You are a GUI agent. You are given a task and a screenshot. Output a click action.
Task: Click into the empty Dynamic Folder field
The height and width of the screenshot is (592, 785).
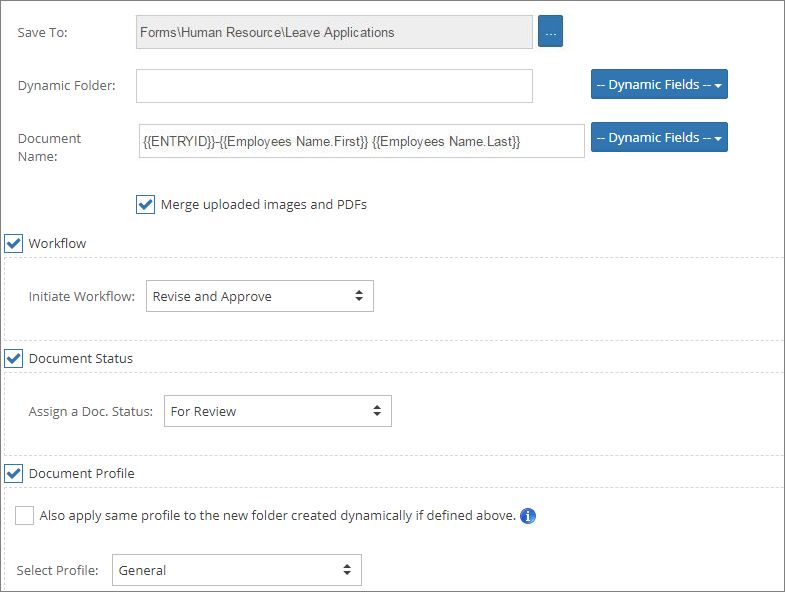pyautogui.click(x=334, y=86)
